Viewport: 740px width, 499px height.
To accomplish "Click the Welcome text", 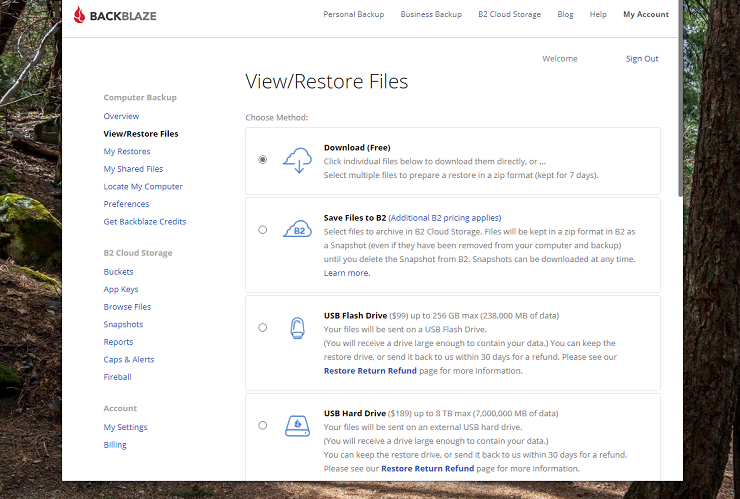I will point(560,59).
